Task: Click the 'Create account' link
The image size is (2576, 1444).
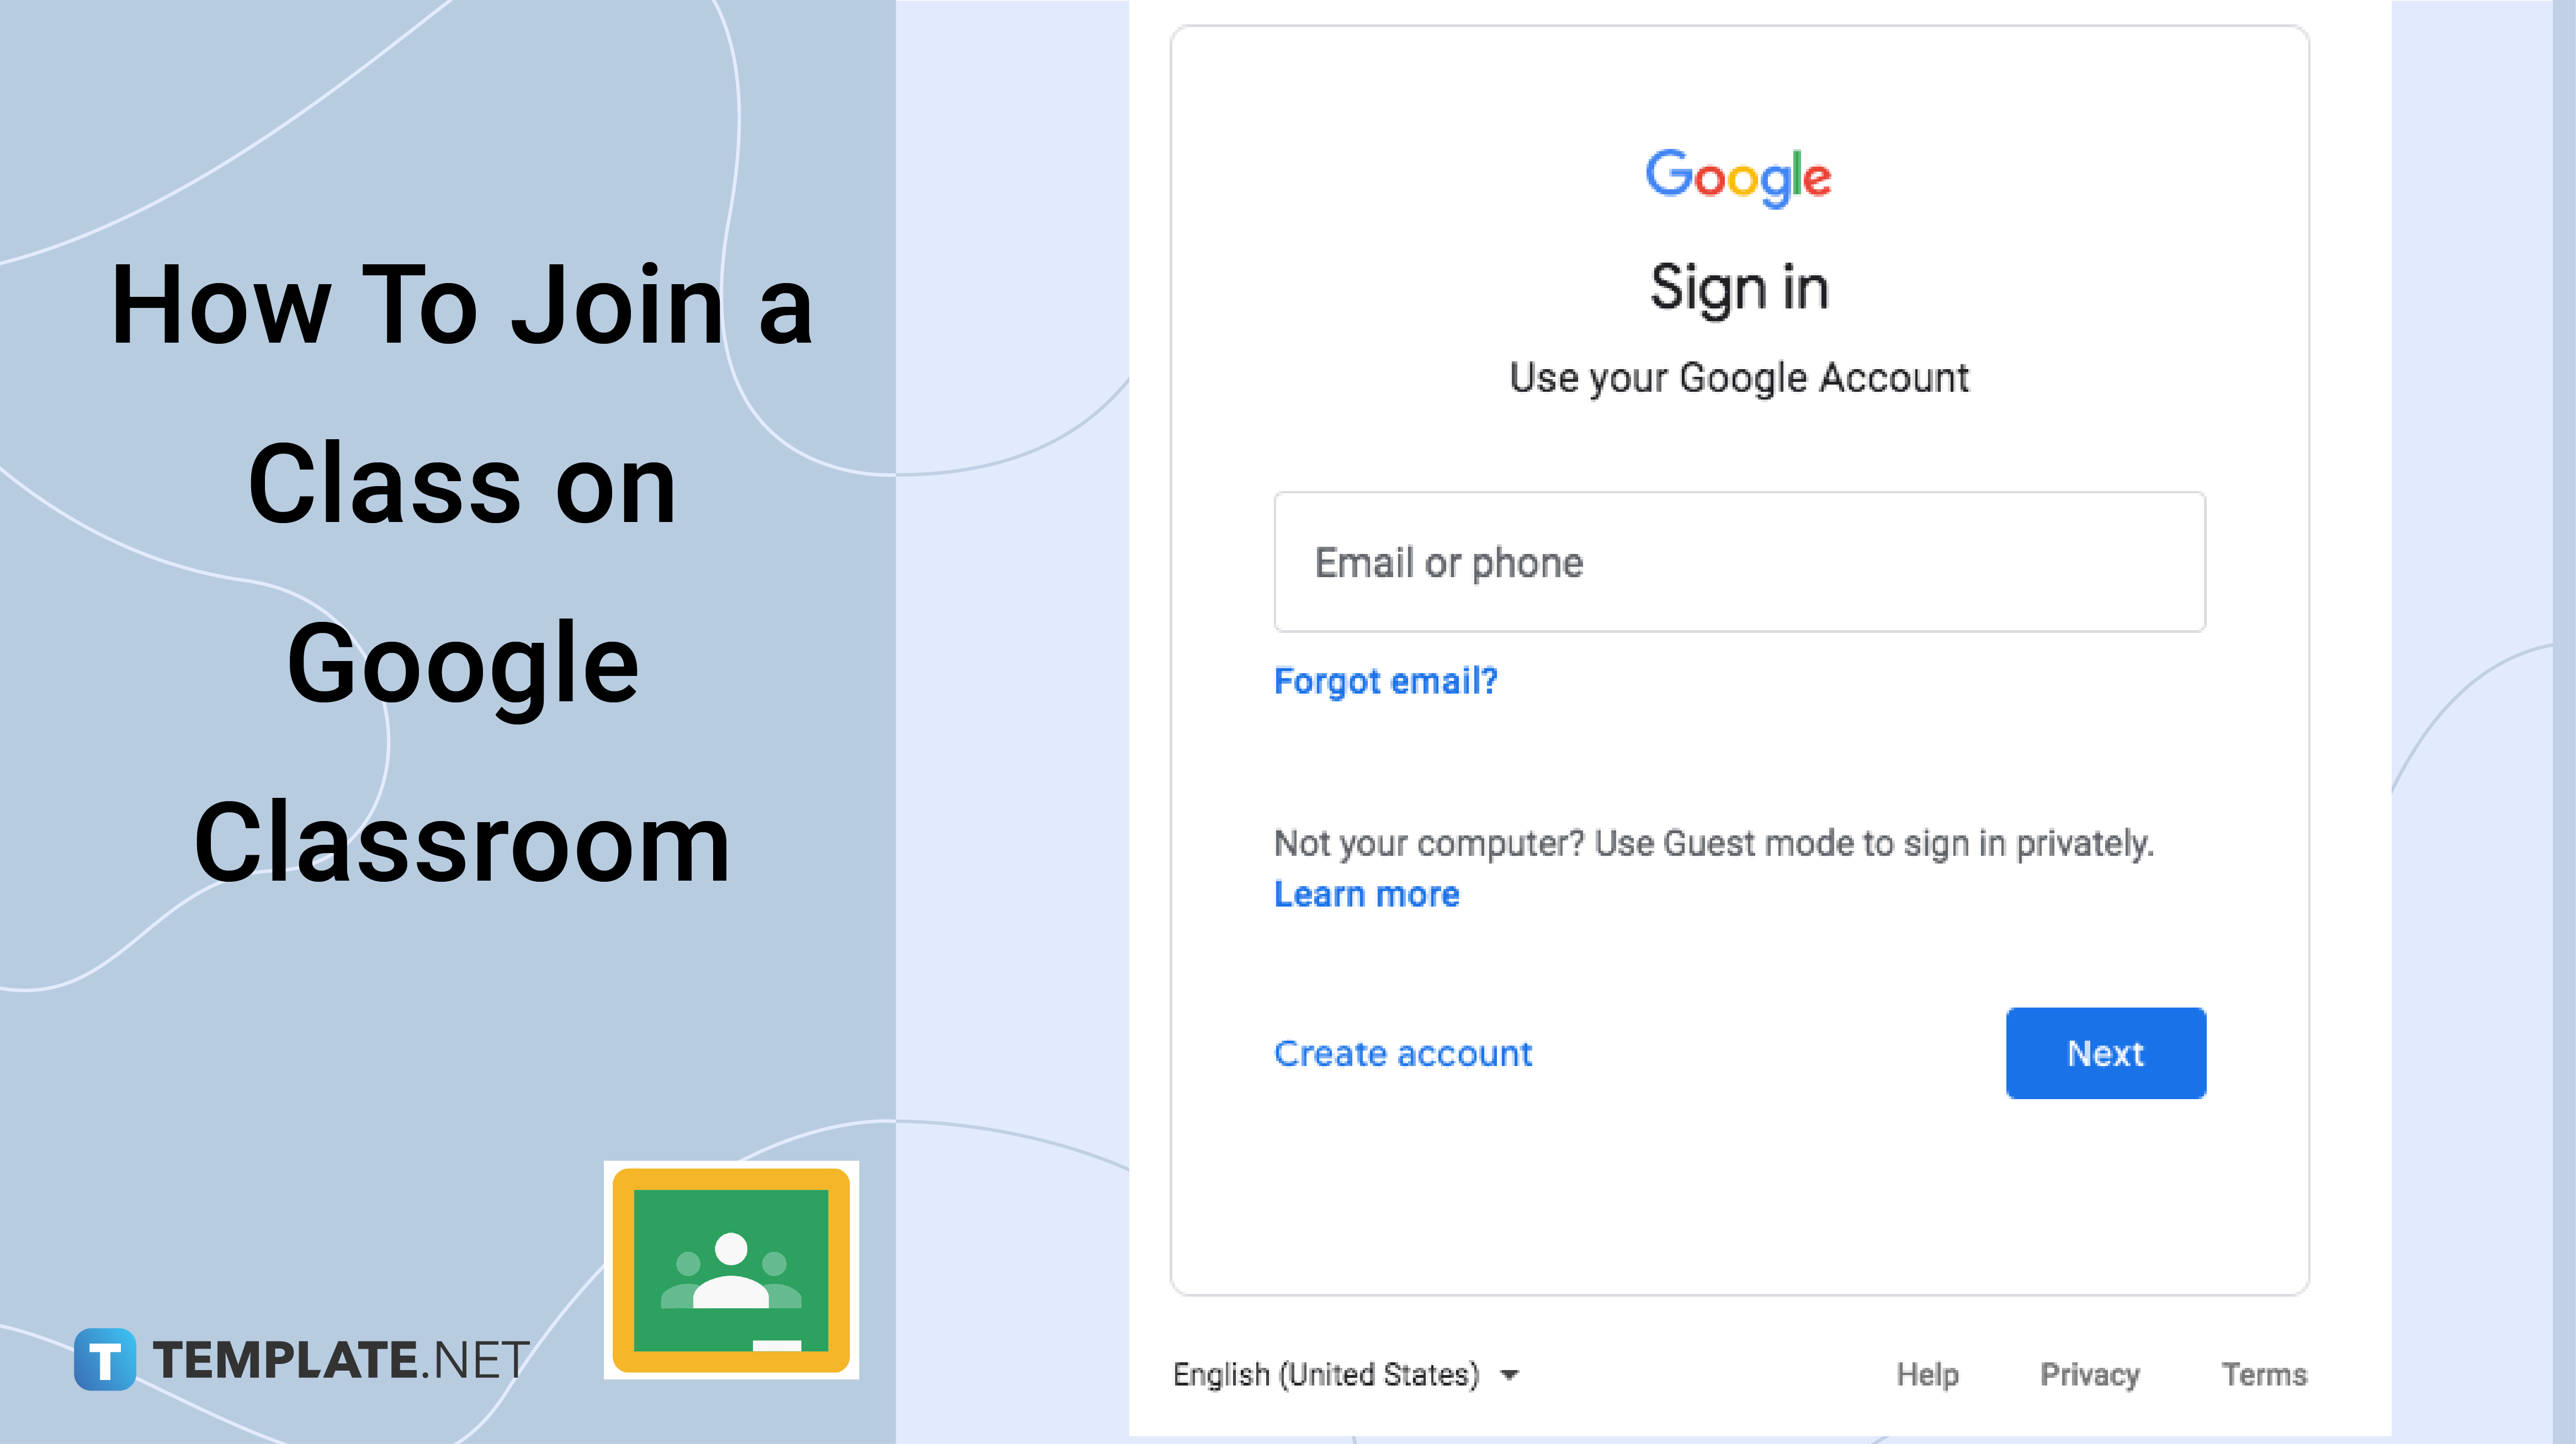Action: click(x=1403, y=1051)
